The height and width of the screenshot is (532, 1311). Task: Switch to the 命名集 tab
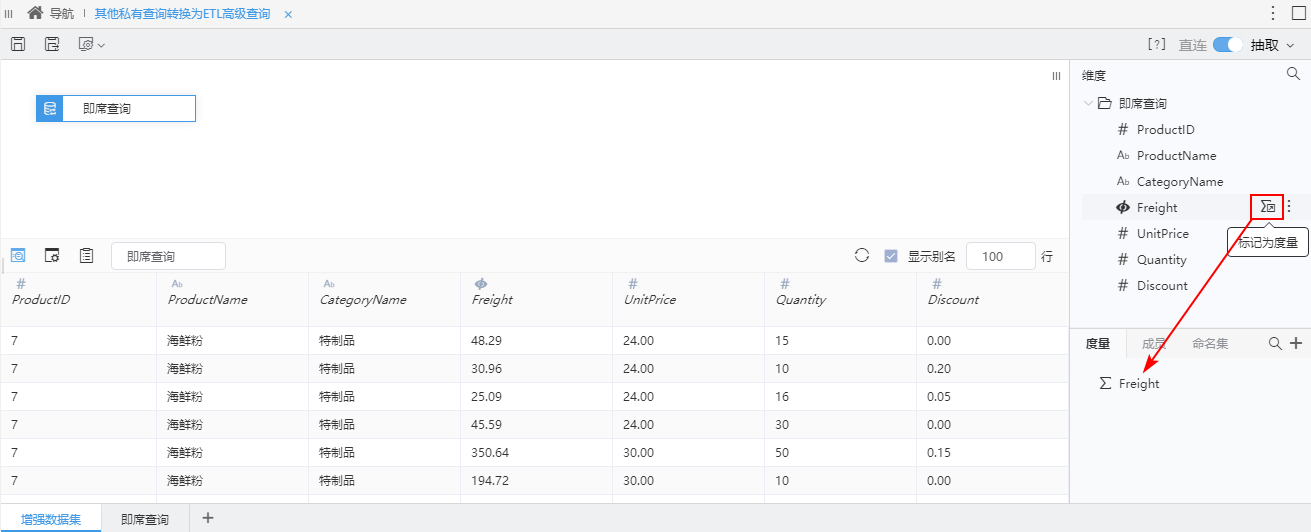(1210, 343)
